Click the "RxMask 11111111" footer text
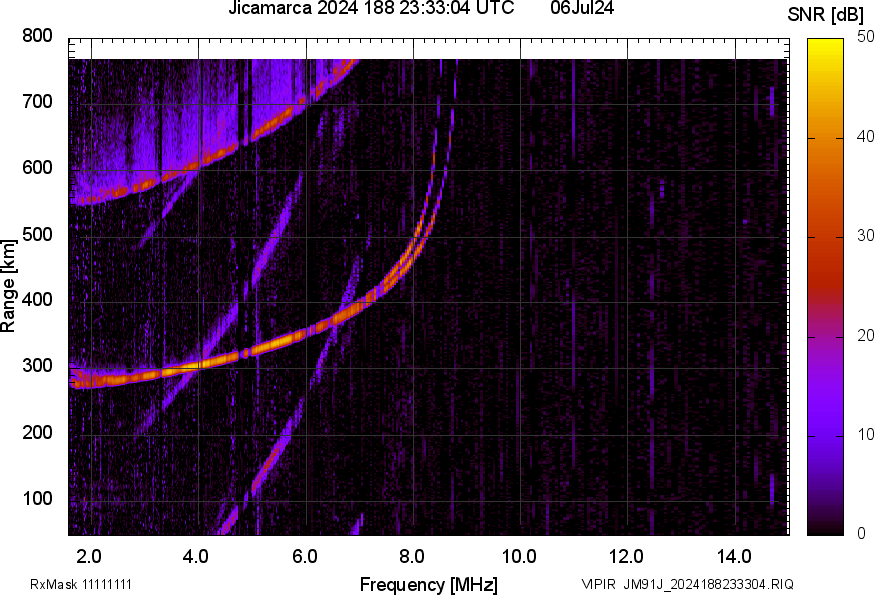Viewport: 874px width, 595px height. point(81,584)
